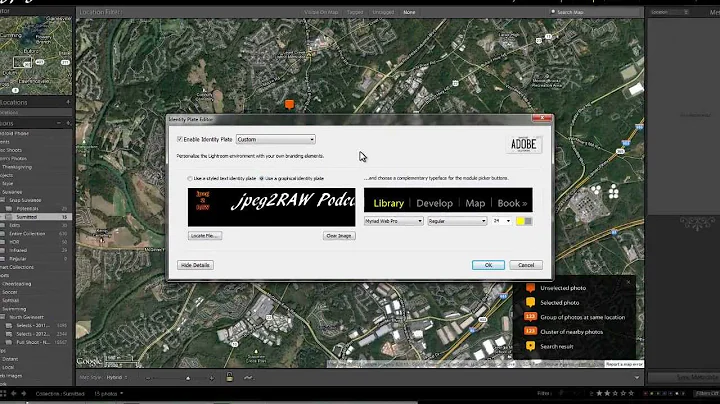Open the Filters Off dropdown
This screenshot has width=720, height=404.
click(x=707, y=393)
